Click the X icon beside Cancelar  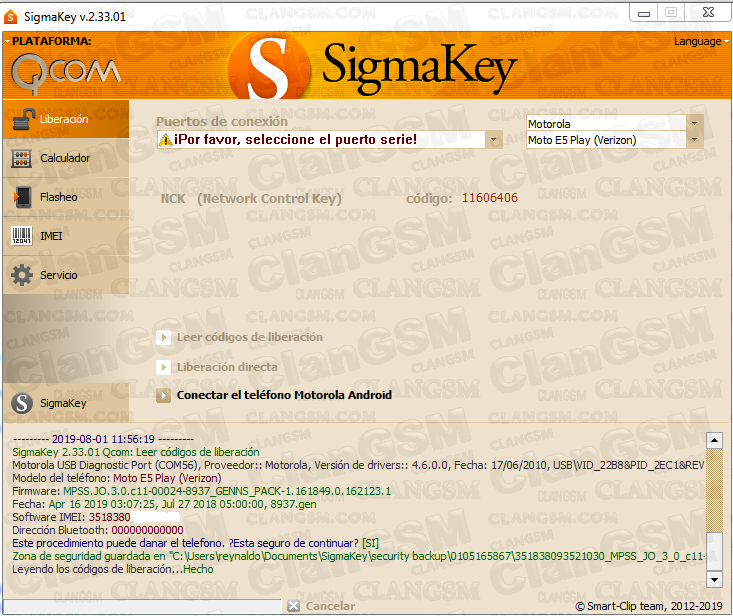coord(294,606)
